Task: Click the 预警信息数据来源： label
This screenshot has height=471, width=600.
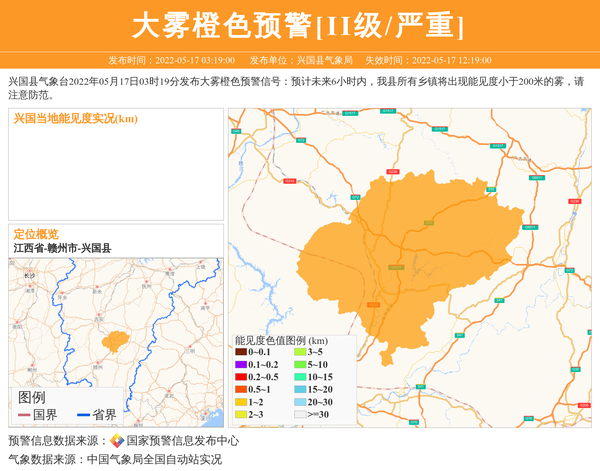Action: (59, 441)
